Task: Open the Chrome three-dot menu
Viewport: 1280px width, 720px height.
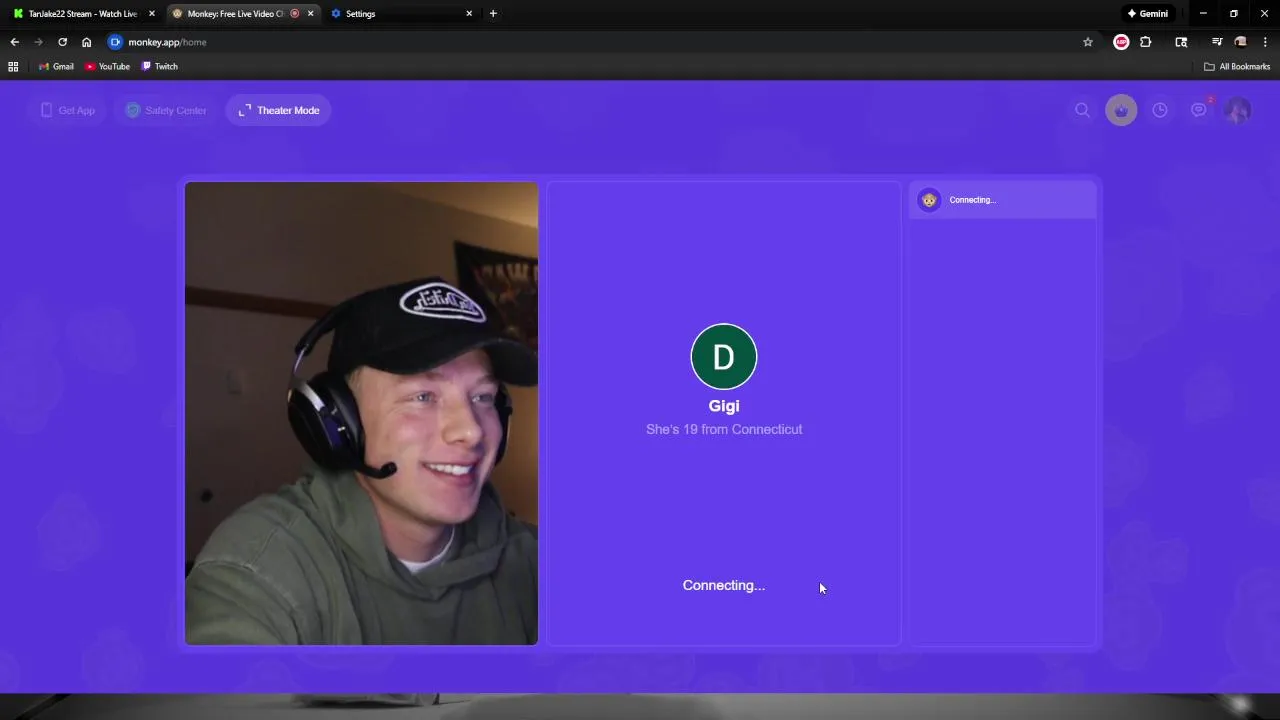Action: point(1265,42)
